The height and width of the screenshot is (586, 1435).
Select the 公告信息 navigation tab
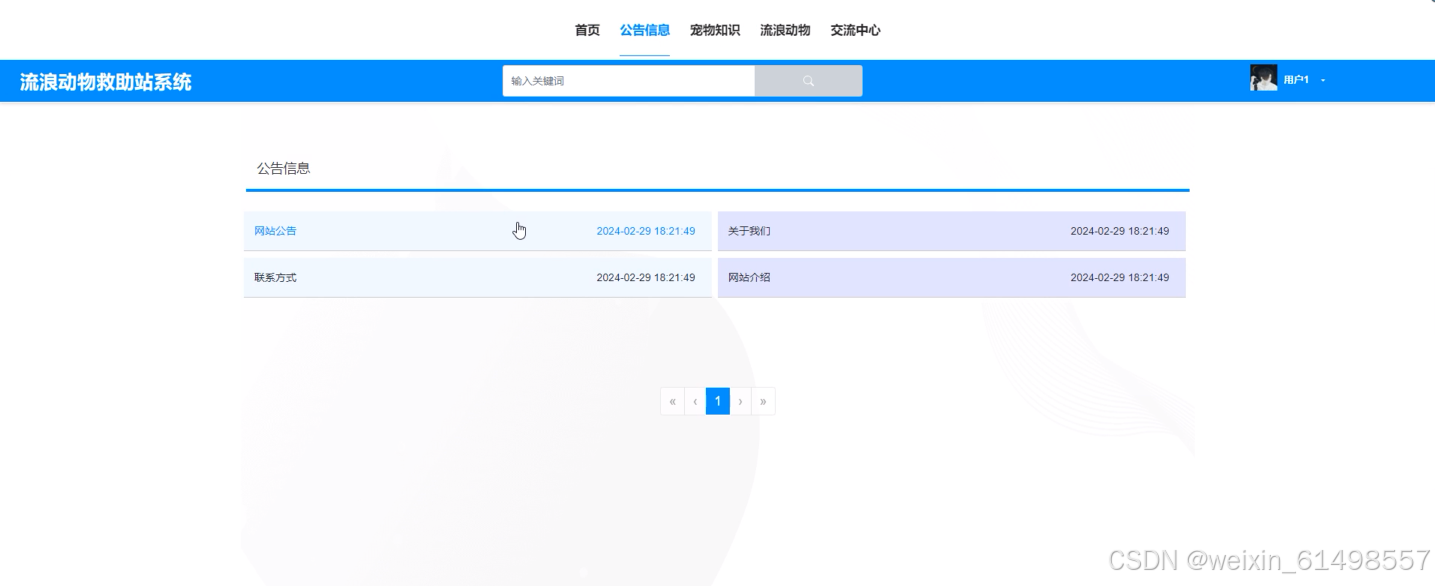(645, 30)
